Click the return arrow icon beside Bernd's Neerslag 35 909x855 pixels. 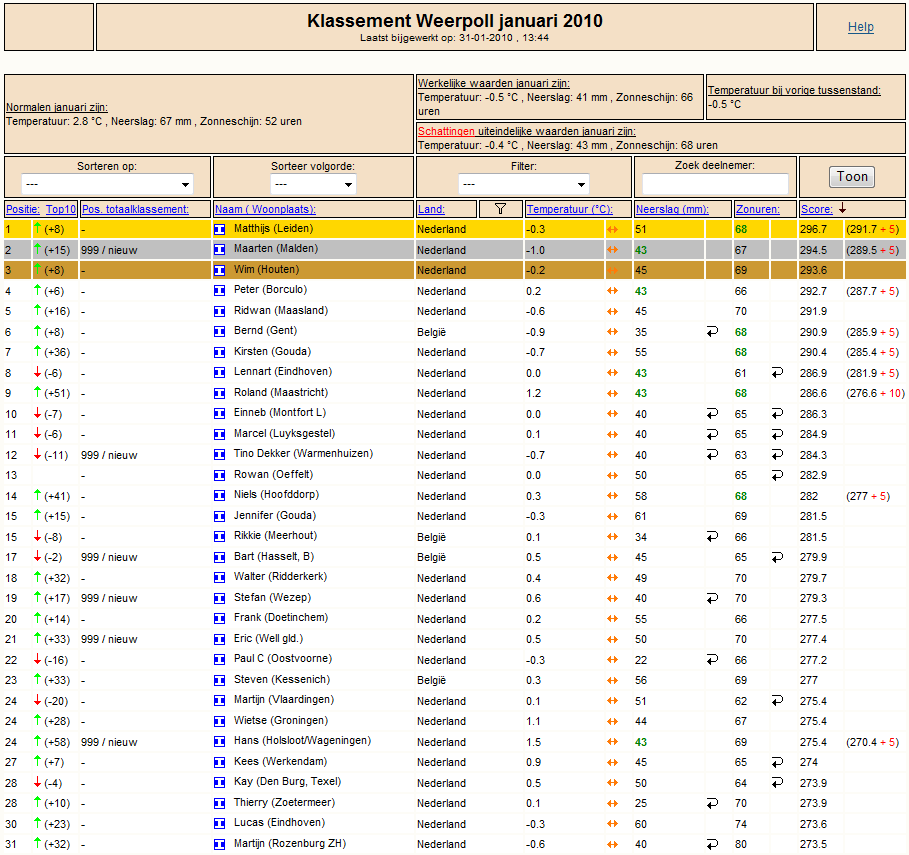[x=712, y=332]
